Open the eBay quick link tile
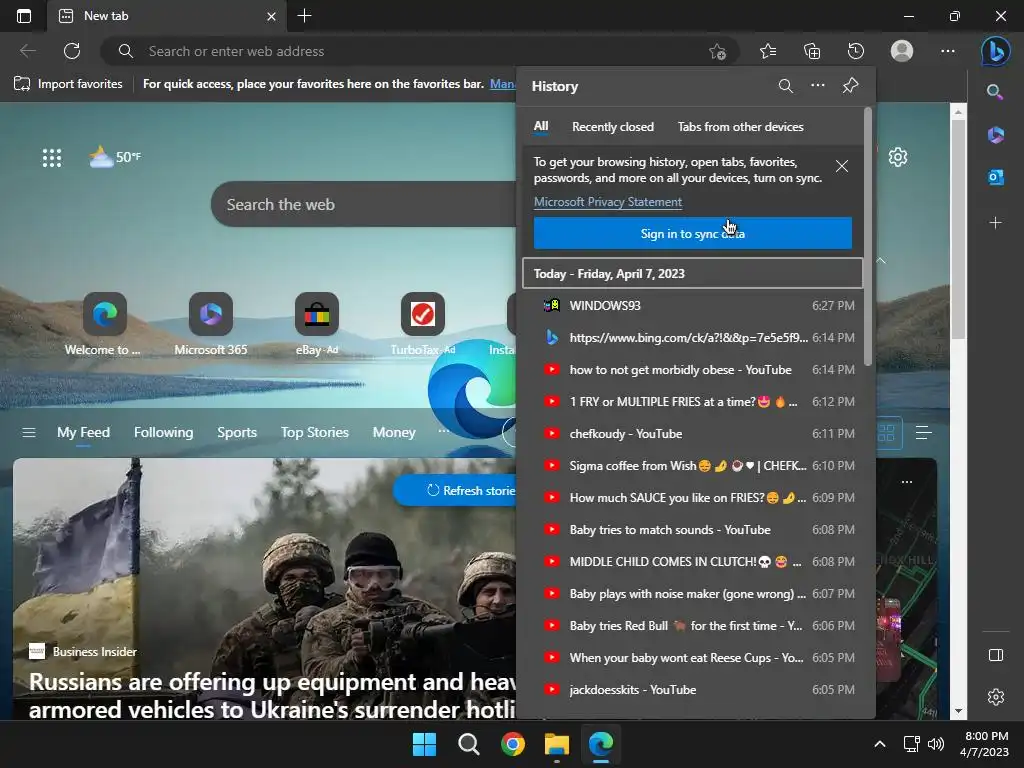1024x768 pixels. tap(317, 325)
